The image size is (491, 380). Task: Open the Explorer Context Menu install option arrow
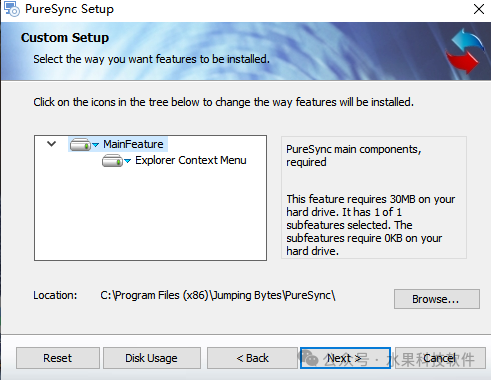(127, 161)
